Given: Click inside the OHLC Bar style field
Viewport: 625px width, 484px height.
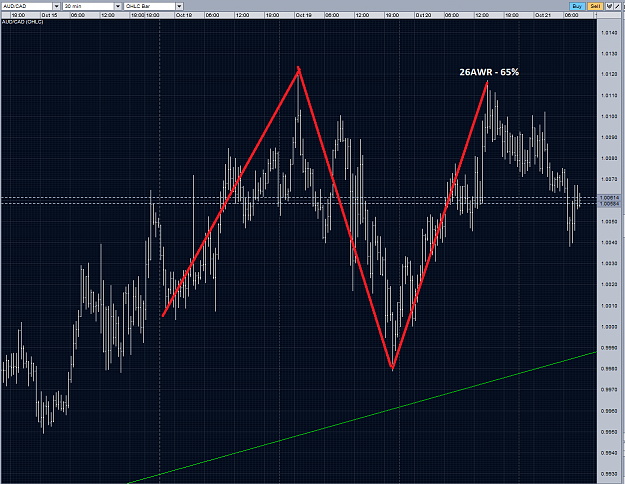Looking at the screenshot, I should (150, 6).
